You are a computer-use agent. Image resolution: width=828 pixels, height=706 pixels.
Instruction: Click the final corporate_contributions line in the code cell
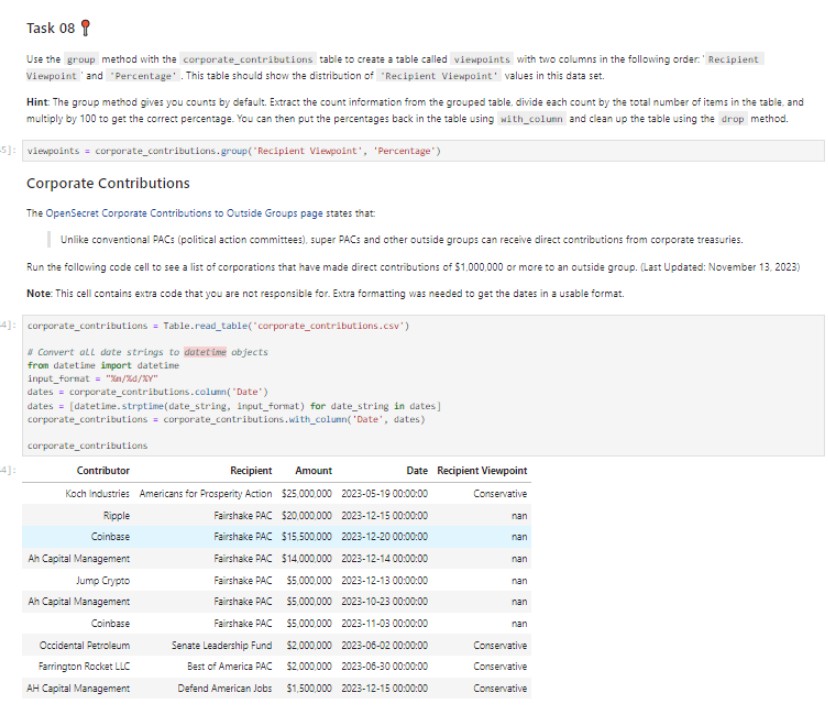click(88, 446)
